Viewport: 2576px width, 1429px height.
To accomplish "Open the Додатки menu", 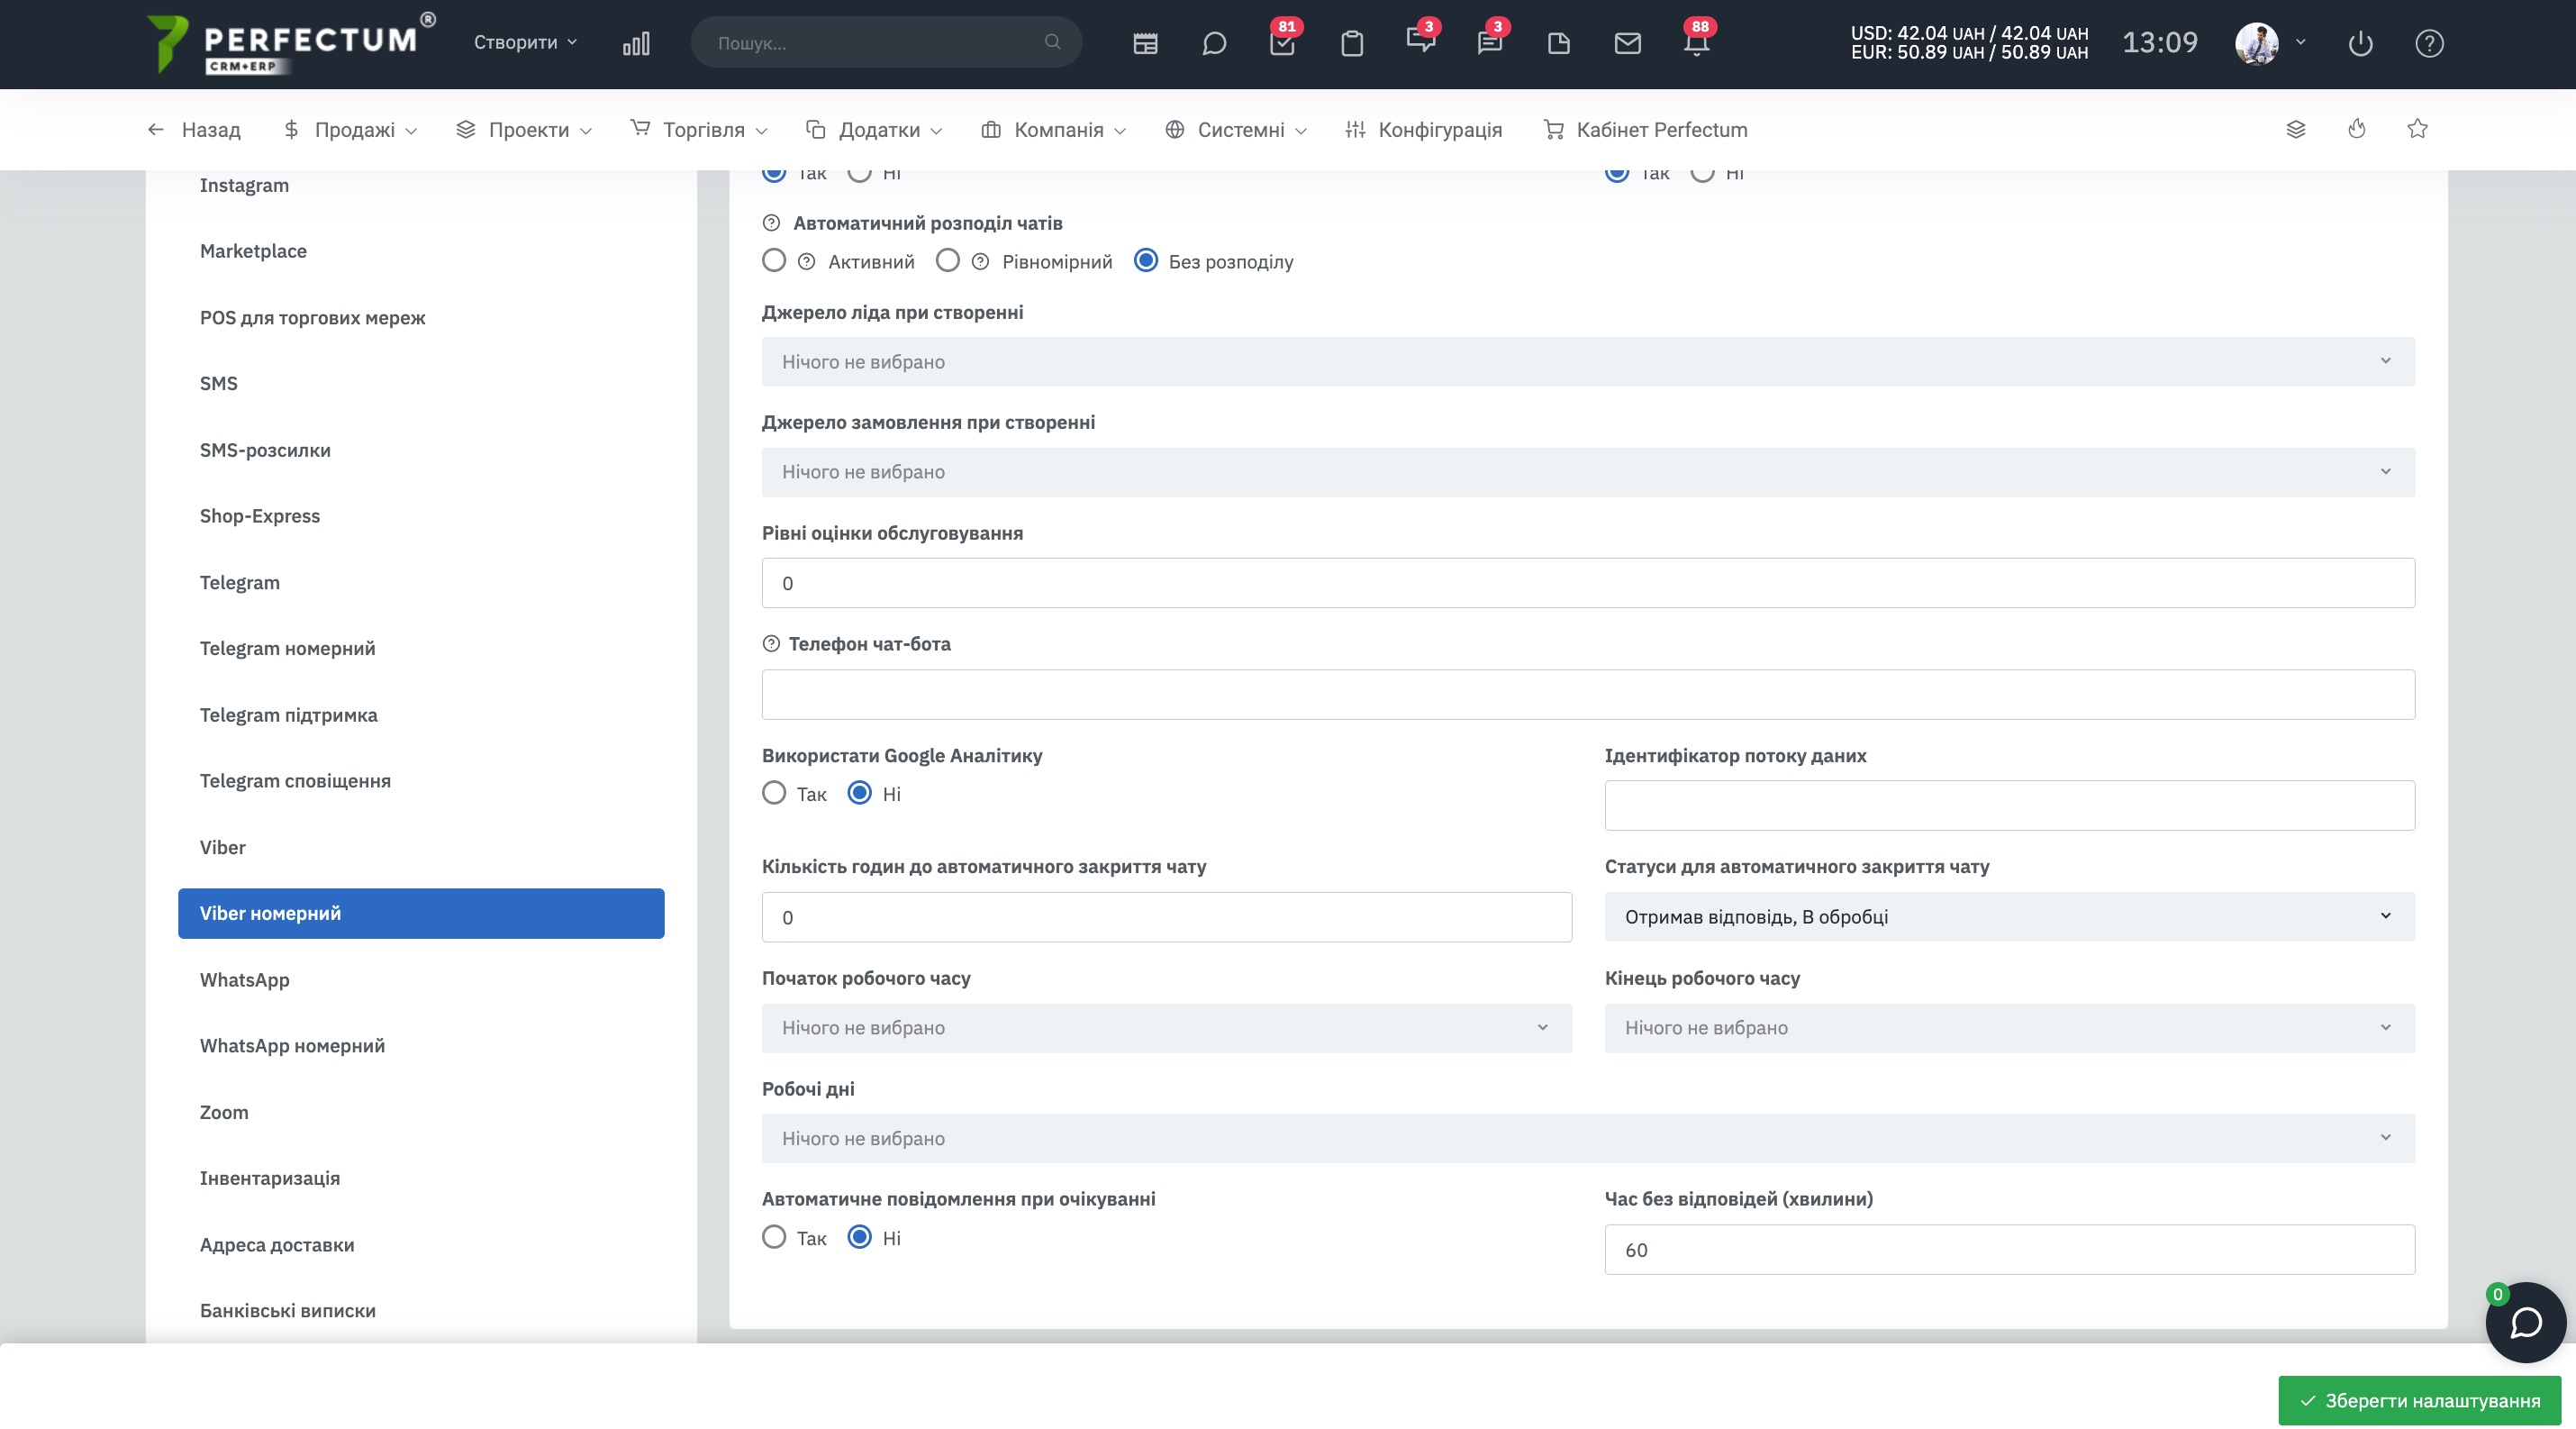I will [x=874, y=130].
